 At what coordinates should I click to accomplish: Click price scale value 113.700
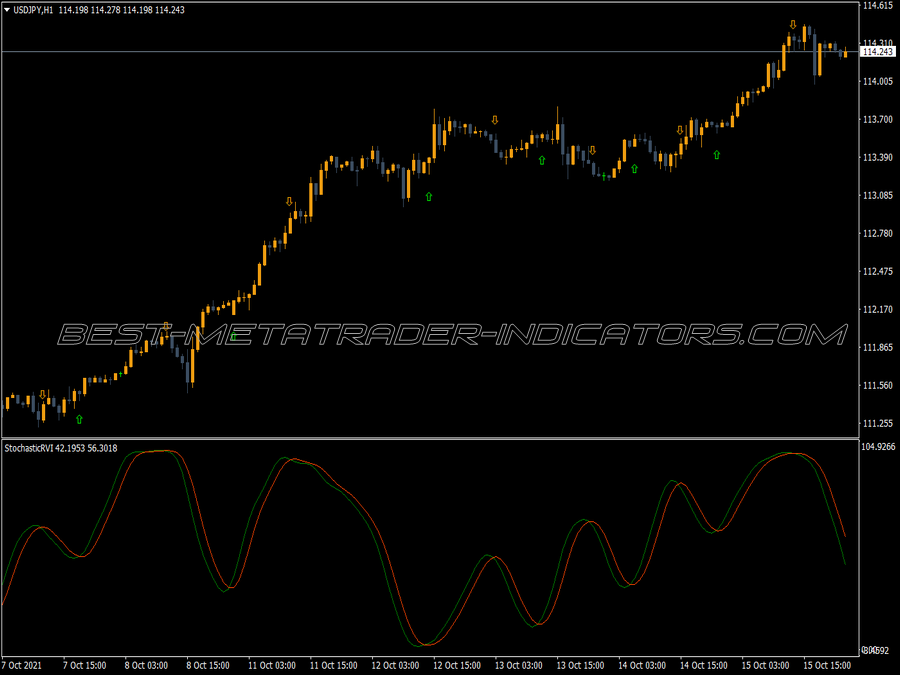point(878,119)
